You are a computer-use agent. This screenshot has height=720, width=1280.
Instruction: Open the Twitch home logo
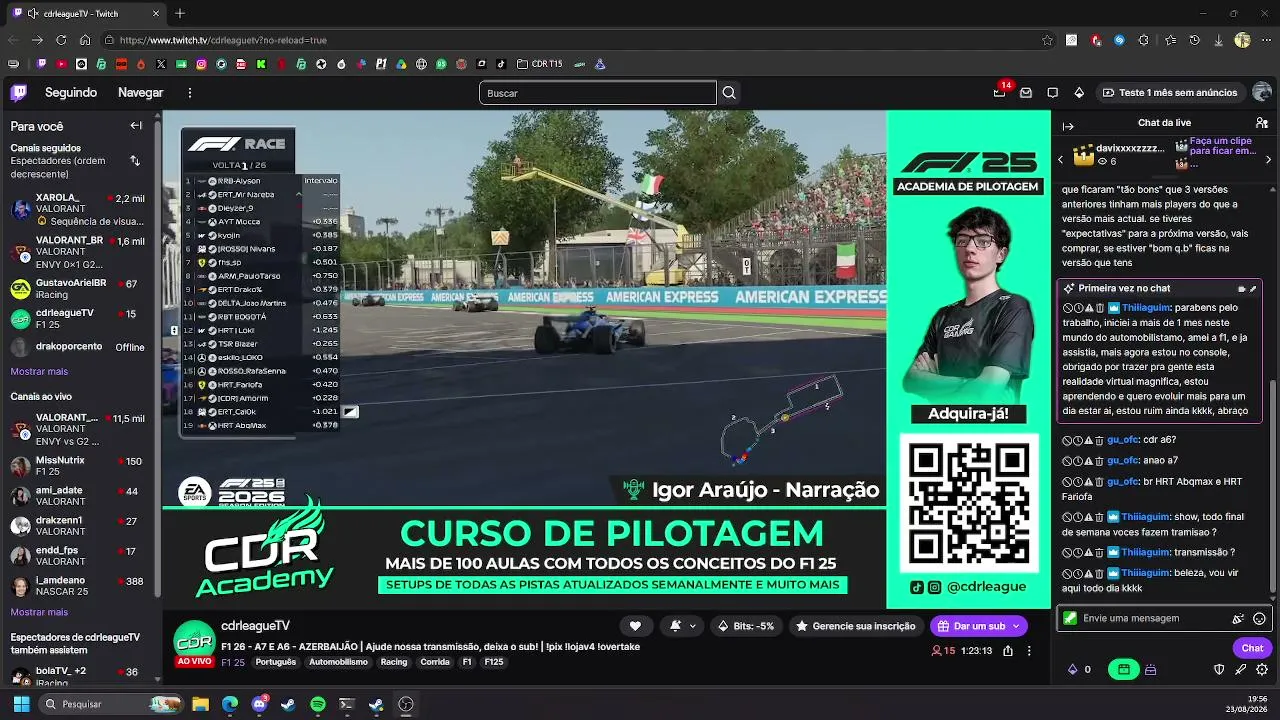coord(19,92)
